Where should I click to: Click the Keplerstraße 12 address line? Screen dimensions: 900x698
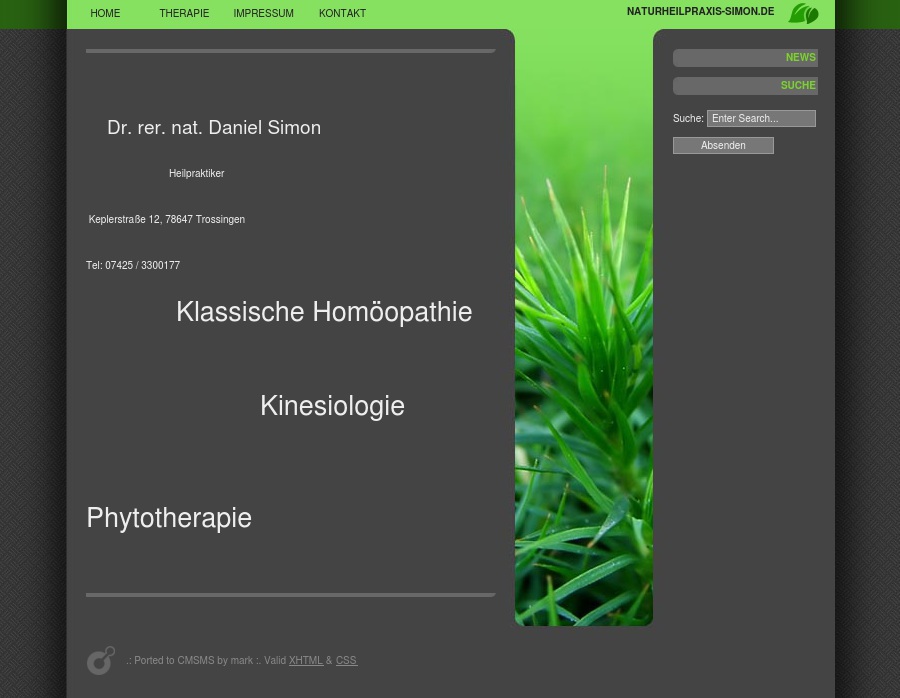point(166,220)
